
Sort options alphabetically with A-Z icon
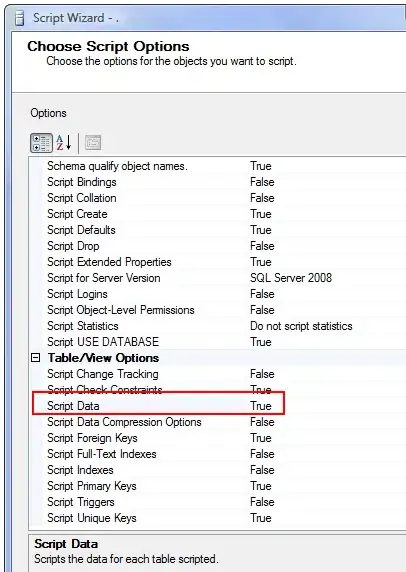pos(64,143)
